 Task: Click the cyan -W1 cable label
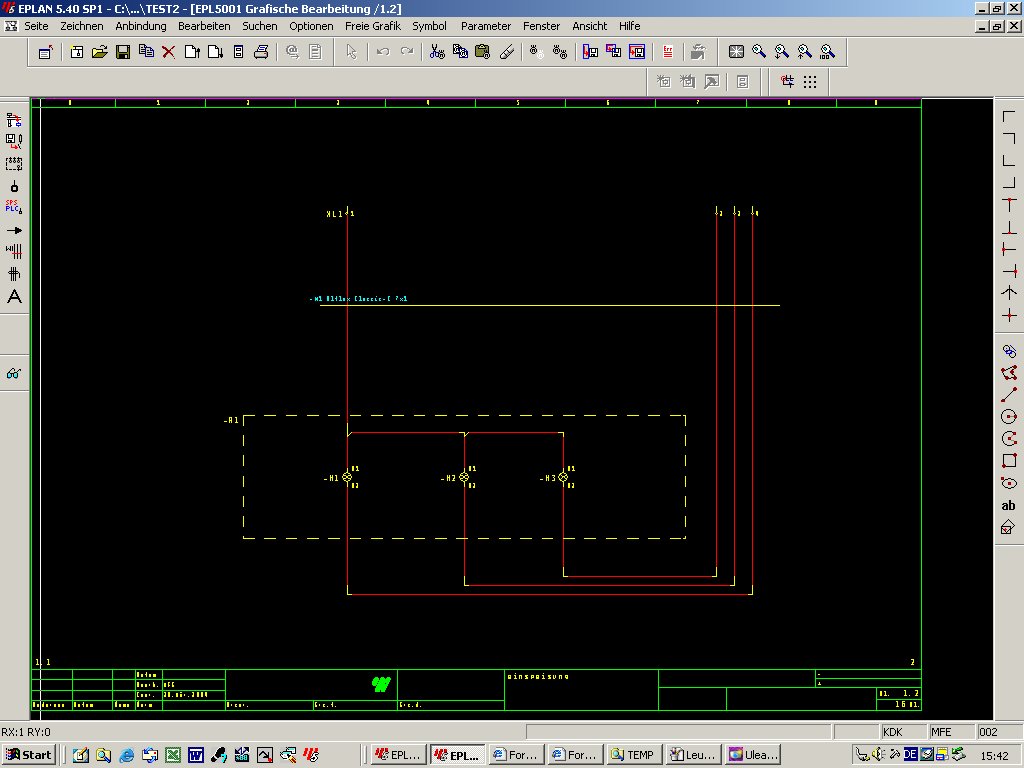(x=358, y=298)
